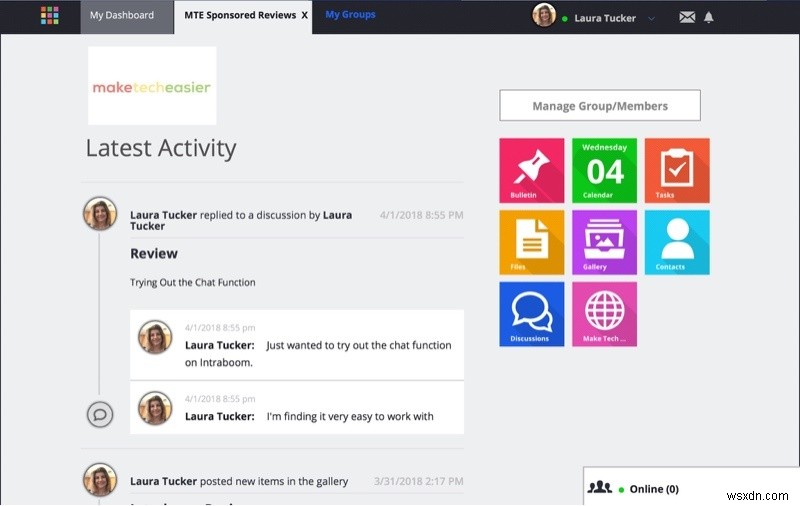
Task: Click the maketecheasier group logo
Action: pyautogui.click(x=152, y=86)
